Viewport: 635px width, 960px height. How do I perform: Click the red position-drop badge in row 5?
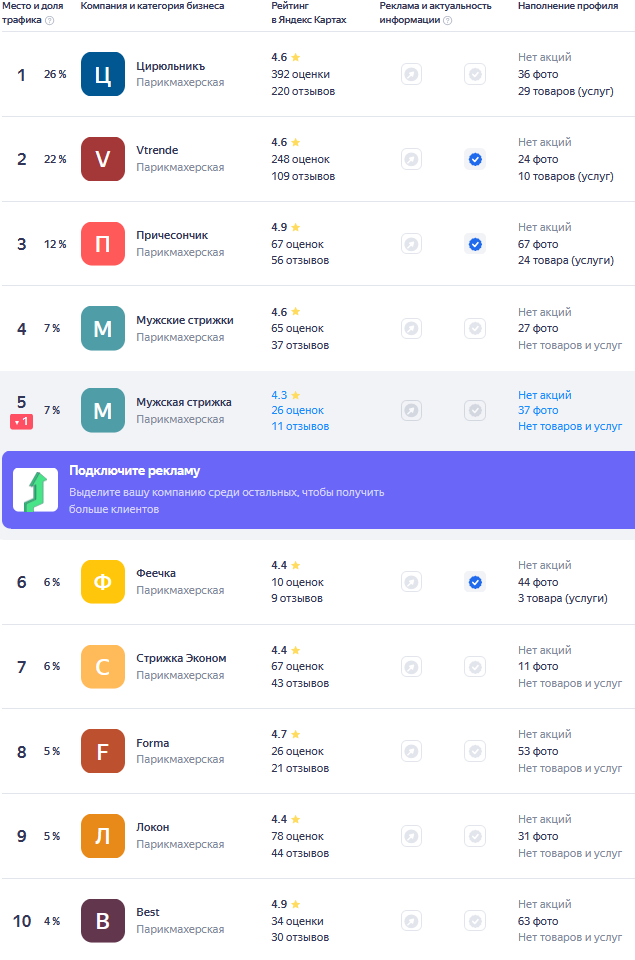tap(21, 422)
